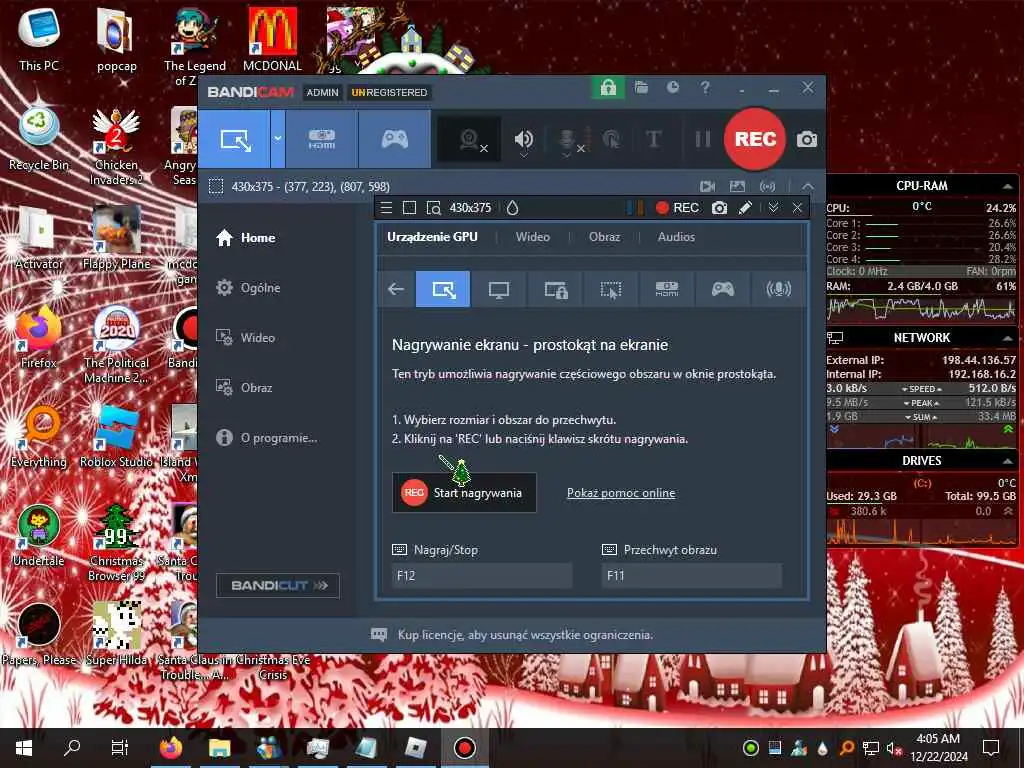This screenshot has height=768, width=1024.
Task: Open Ogólne settings in sidebar
Action: tap(248, 288)
